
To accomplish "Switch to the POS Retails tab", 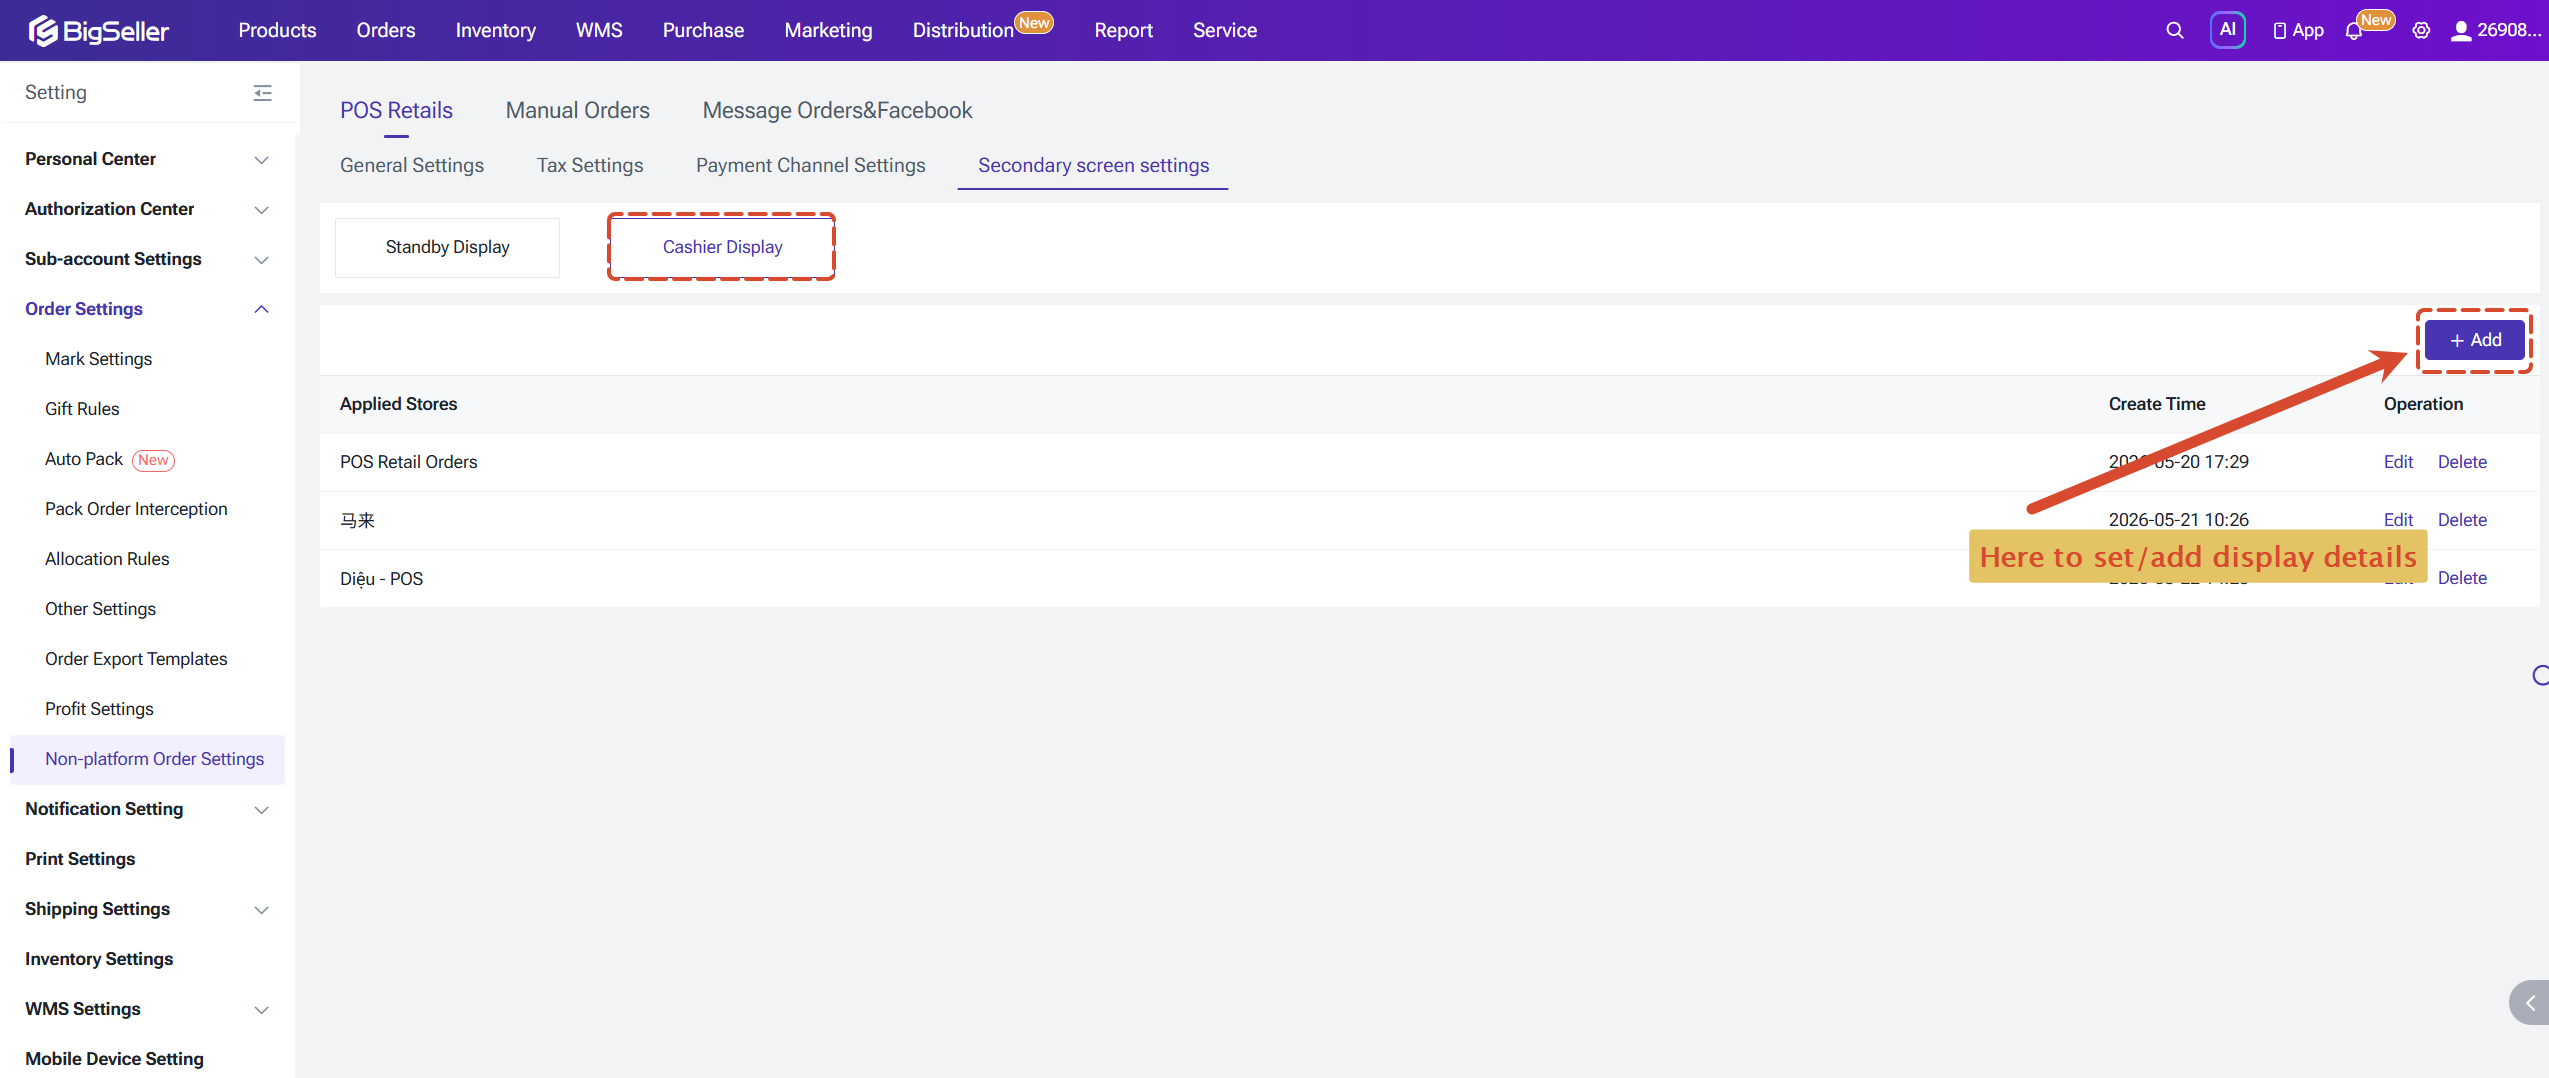I will (396, 110).
